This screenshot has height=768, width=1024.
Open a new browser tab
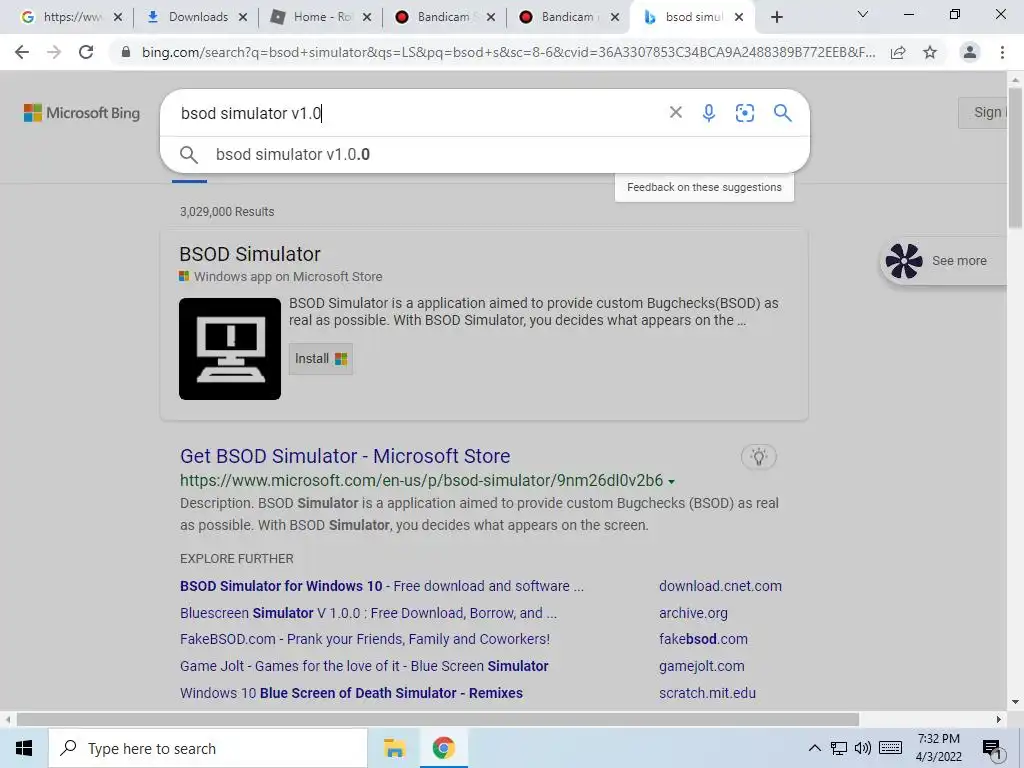point(776,17)
